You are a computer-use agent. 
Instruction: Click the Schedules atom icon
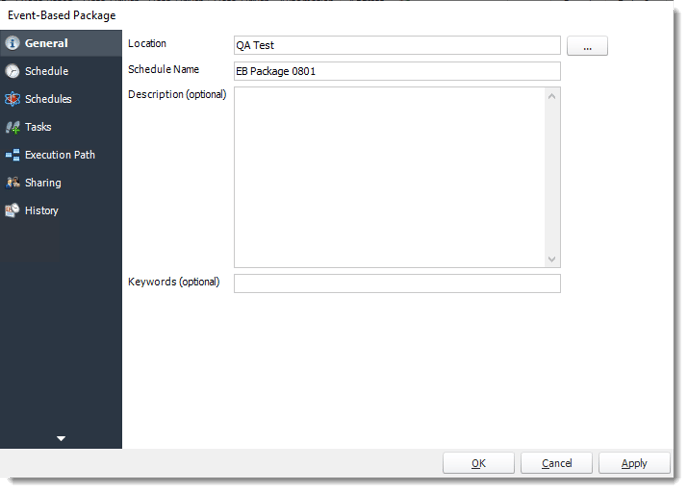click(12, 99)
